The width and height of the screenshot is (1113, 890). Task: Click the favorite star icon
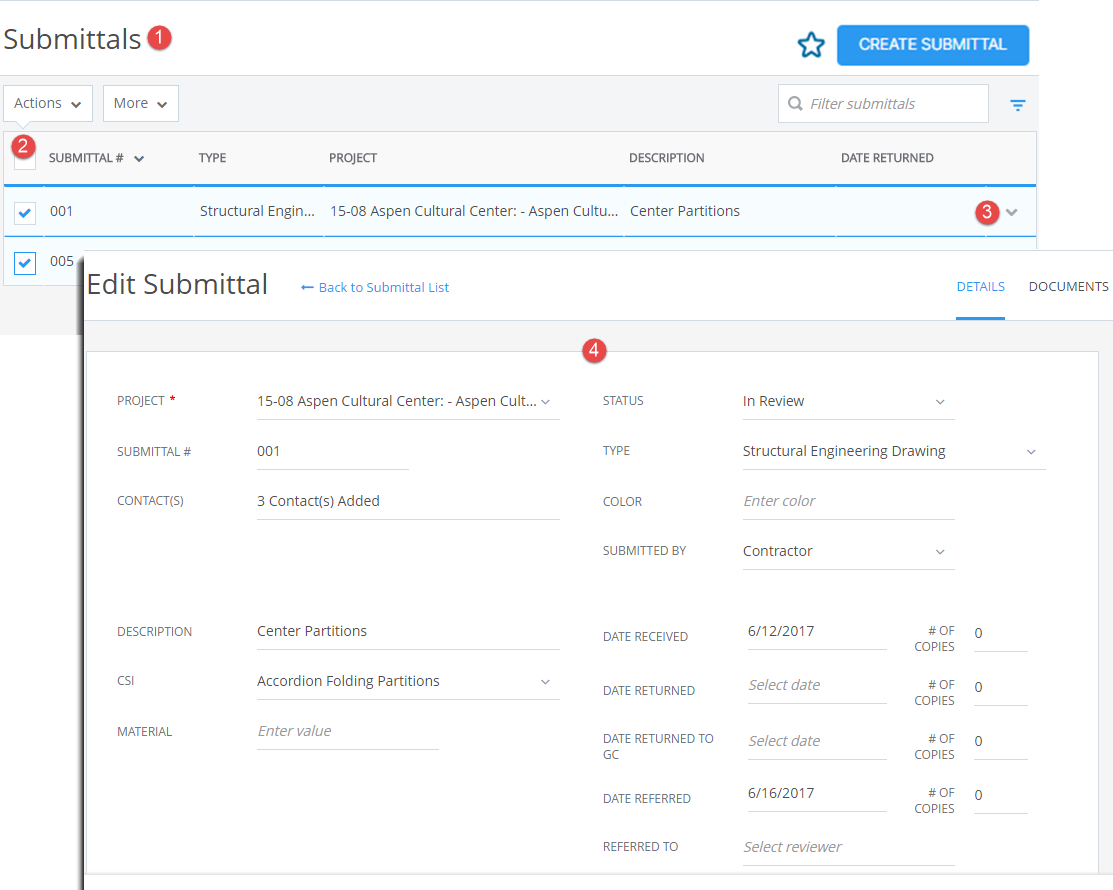[x=811, y=45]
